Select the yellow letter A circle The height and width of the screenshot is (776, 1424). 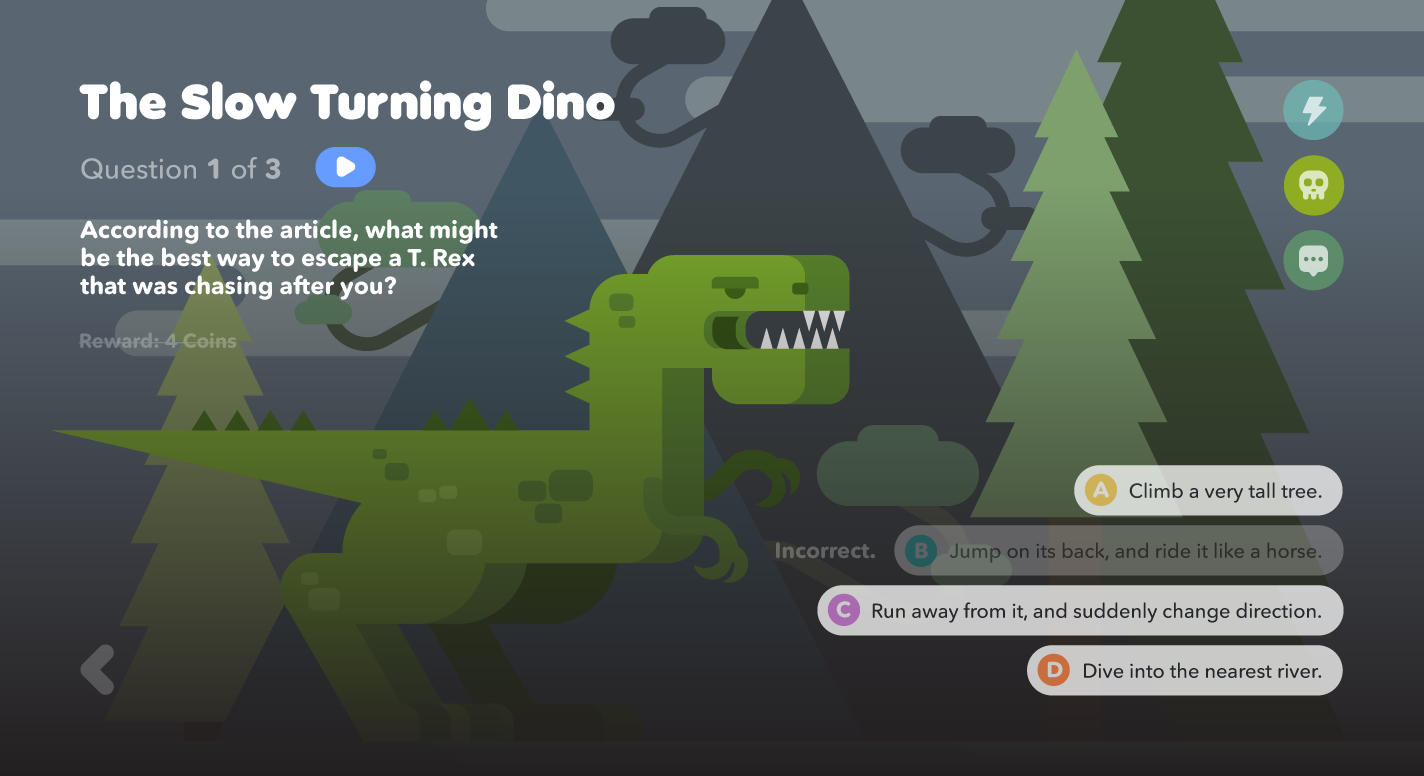tap(1101, 490)
